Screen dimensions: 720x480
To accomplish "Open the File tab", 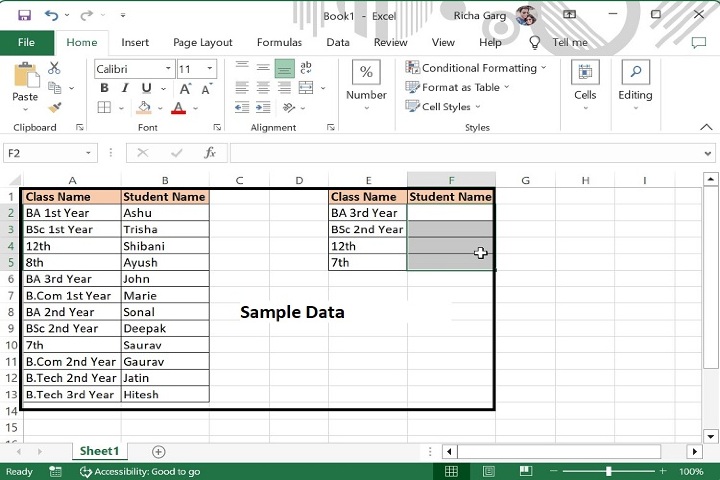I will pyautogui.click(x=26, y=43).
